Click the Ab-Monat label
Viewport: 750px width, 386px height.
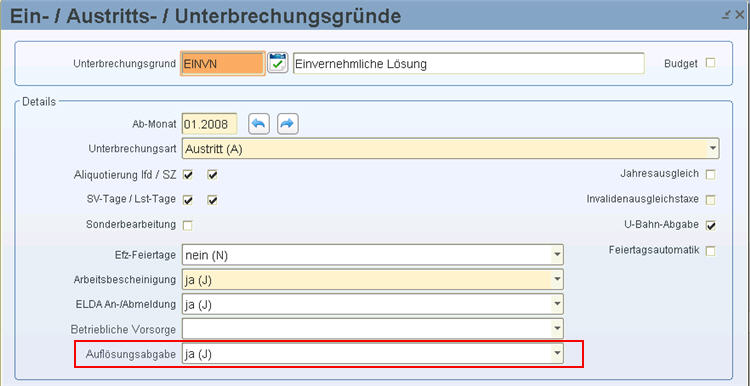pyautogui.click(x=154, y=124)
